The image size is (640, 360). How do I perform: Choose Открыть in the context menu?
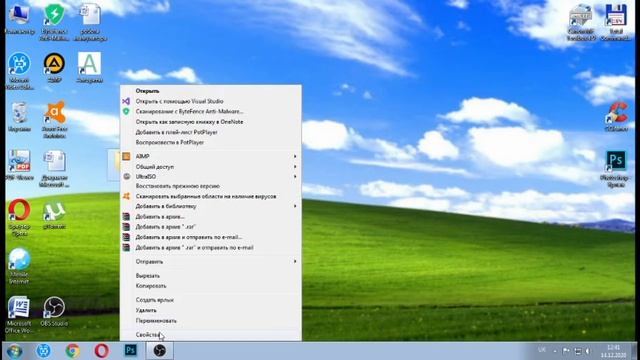211,91
